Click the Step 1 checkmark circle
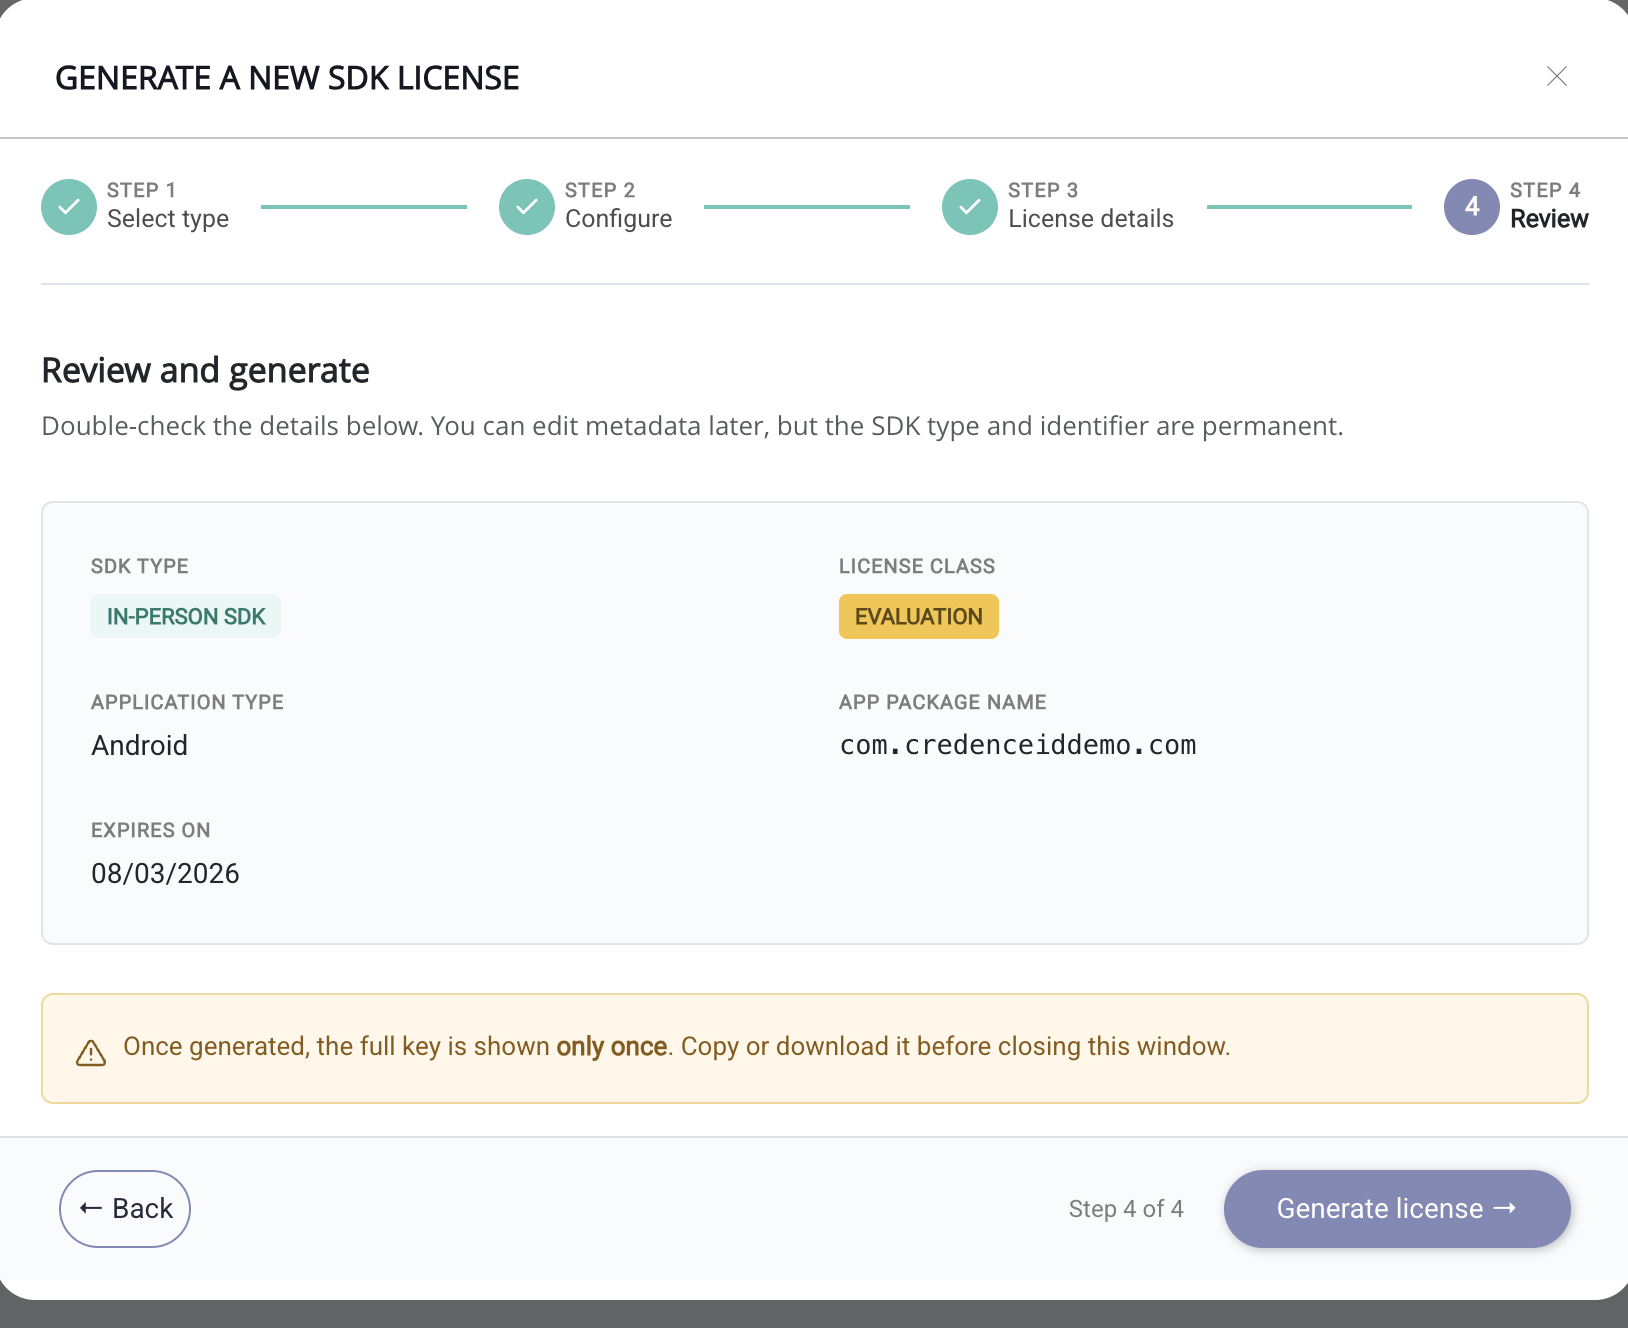The width and height of the screenshot is (1628, 1328). point(69,207)
